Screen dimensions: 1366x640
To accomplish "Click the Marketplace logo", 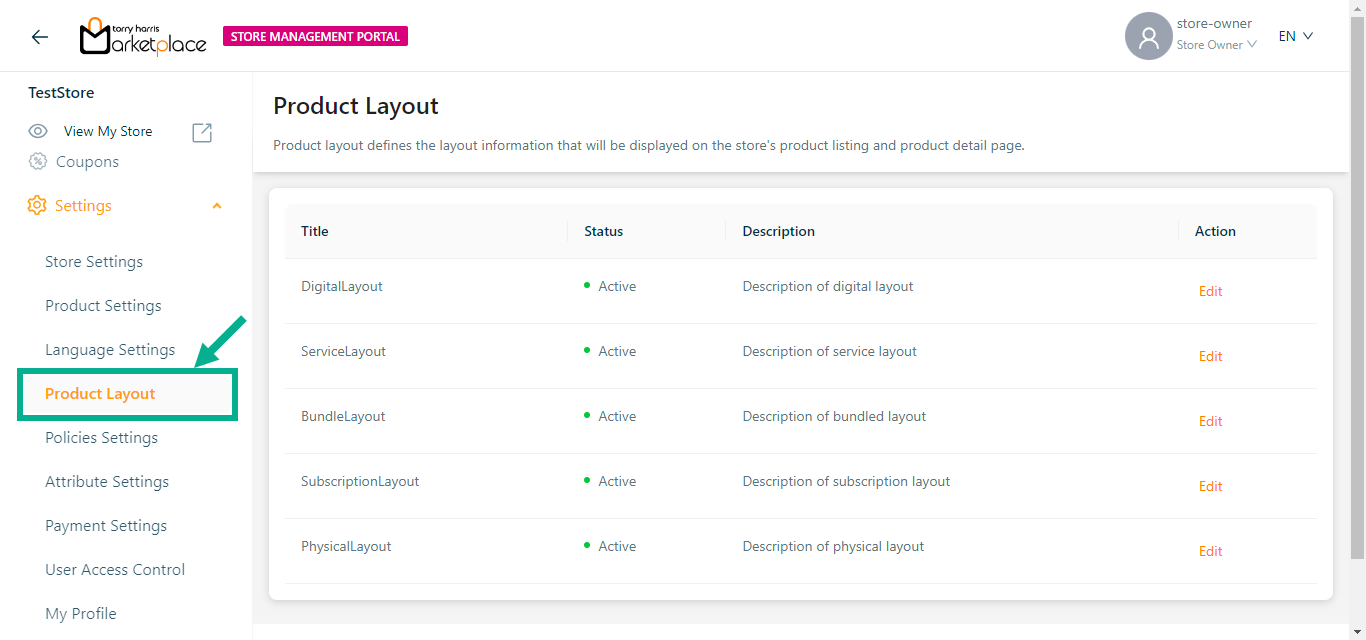I will [x=143, y=37].
